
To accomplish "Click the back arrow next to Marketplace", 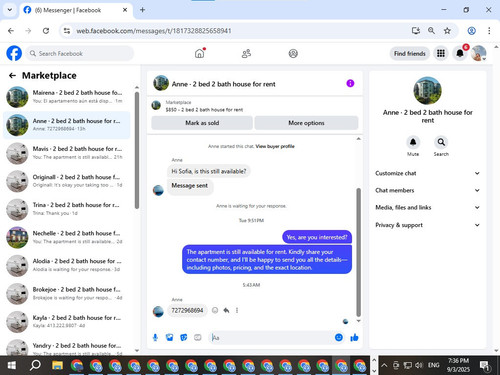I will click(x=12, y=76).
